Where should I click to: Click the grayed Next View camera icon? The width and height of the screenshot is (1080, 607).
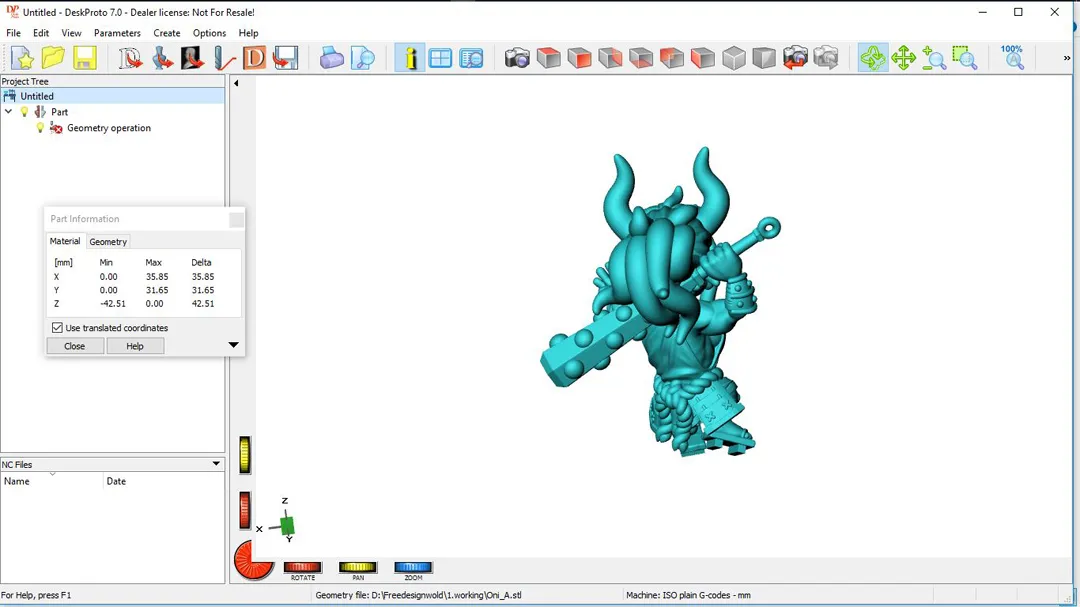[826, 58]
